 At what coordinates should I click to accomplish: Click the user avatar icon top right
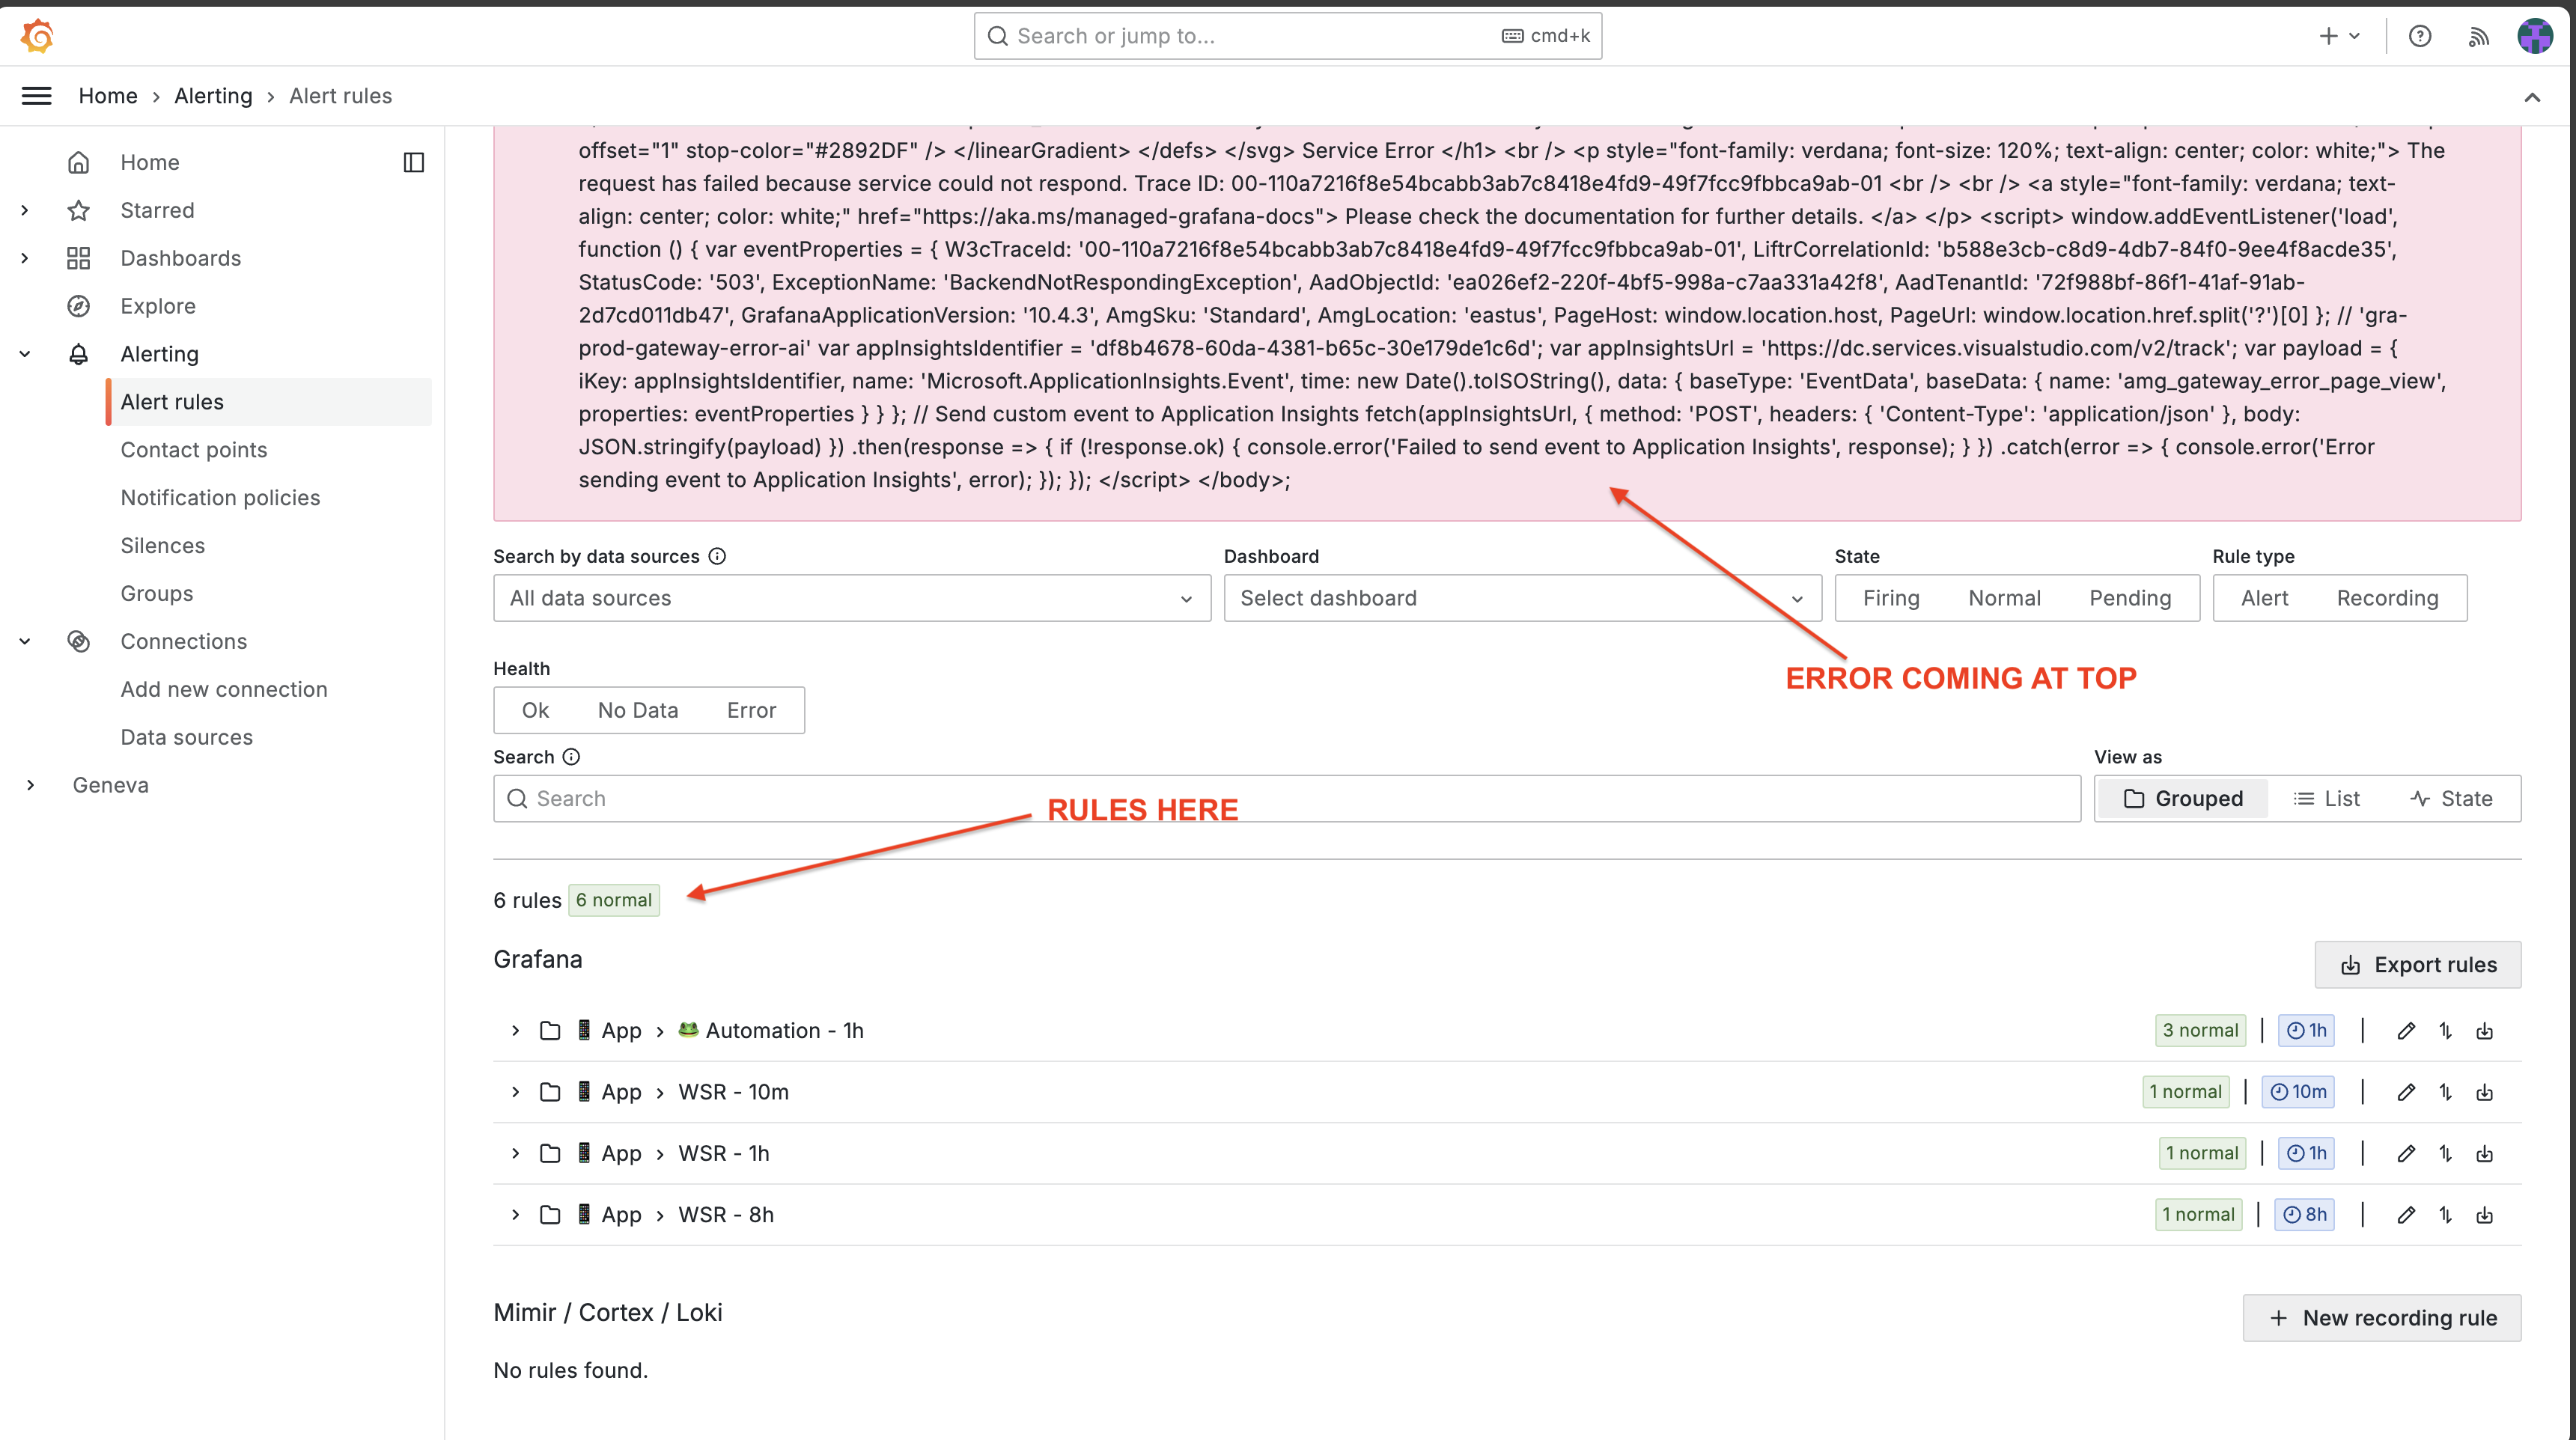2537,35
